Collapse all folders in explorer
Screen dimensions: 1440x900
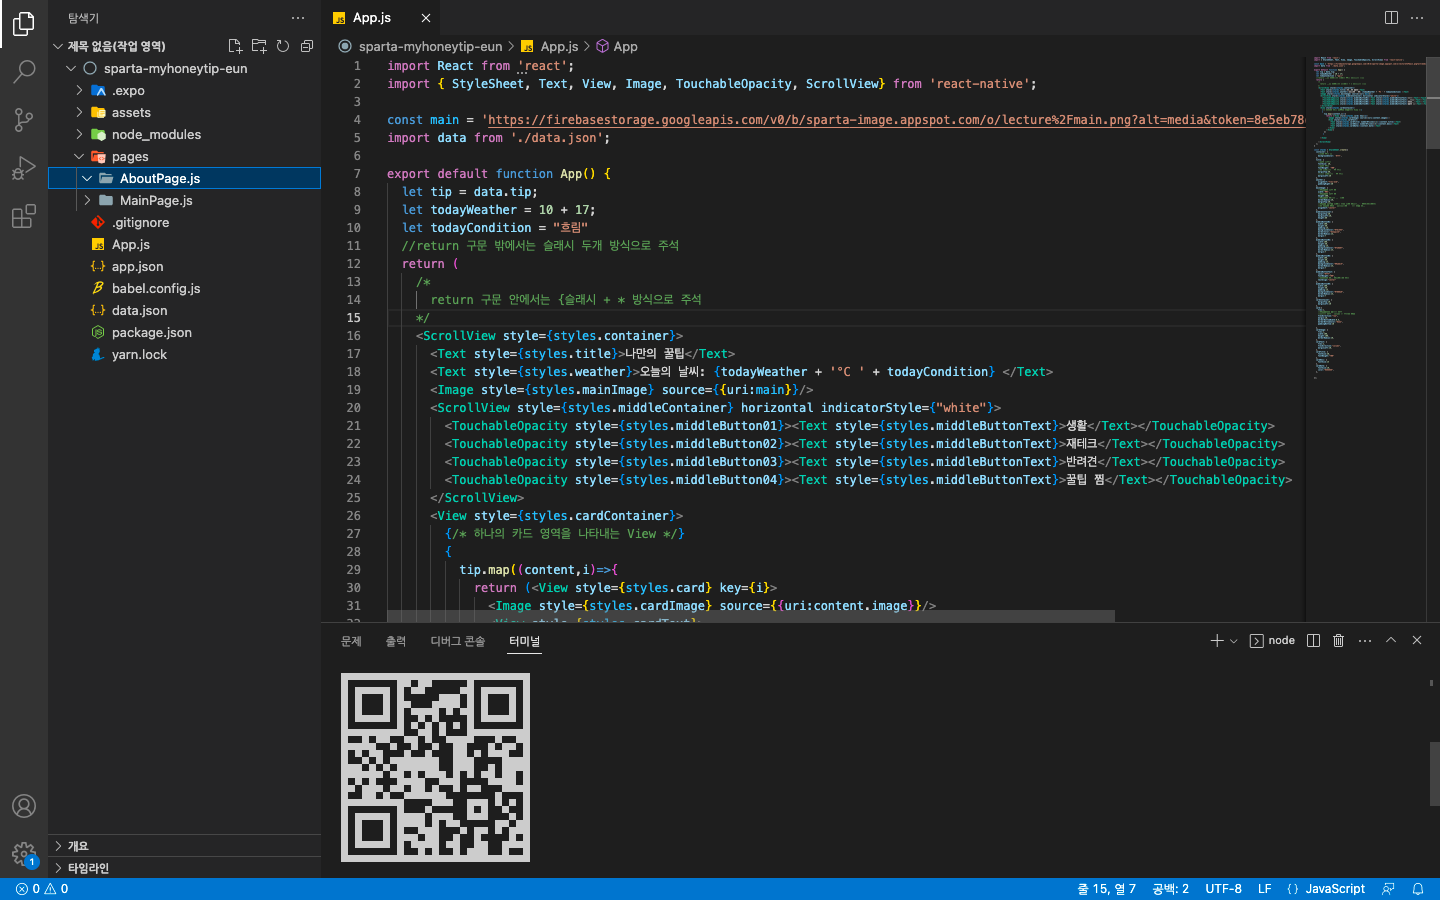point(307,46)
